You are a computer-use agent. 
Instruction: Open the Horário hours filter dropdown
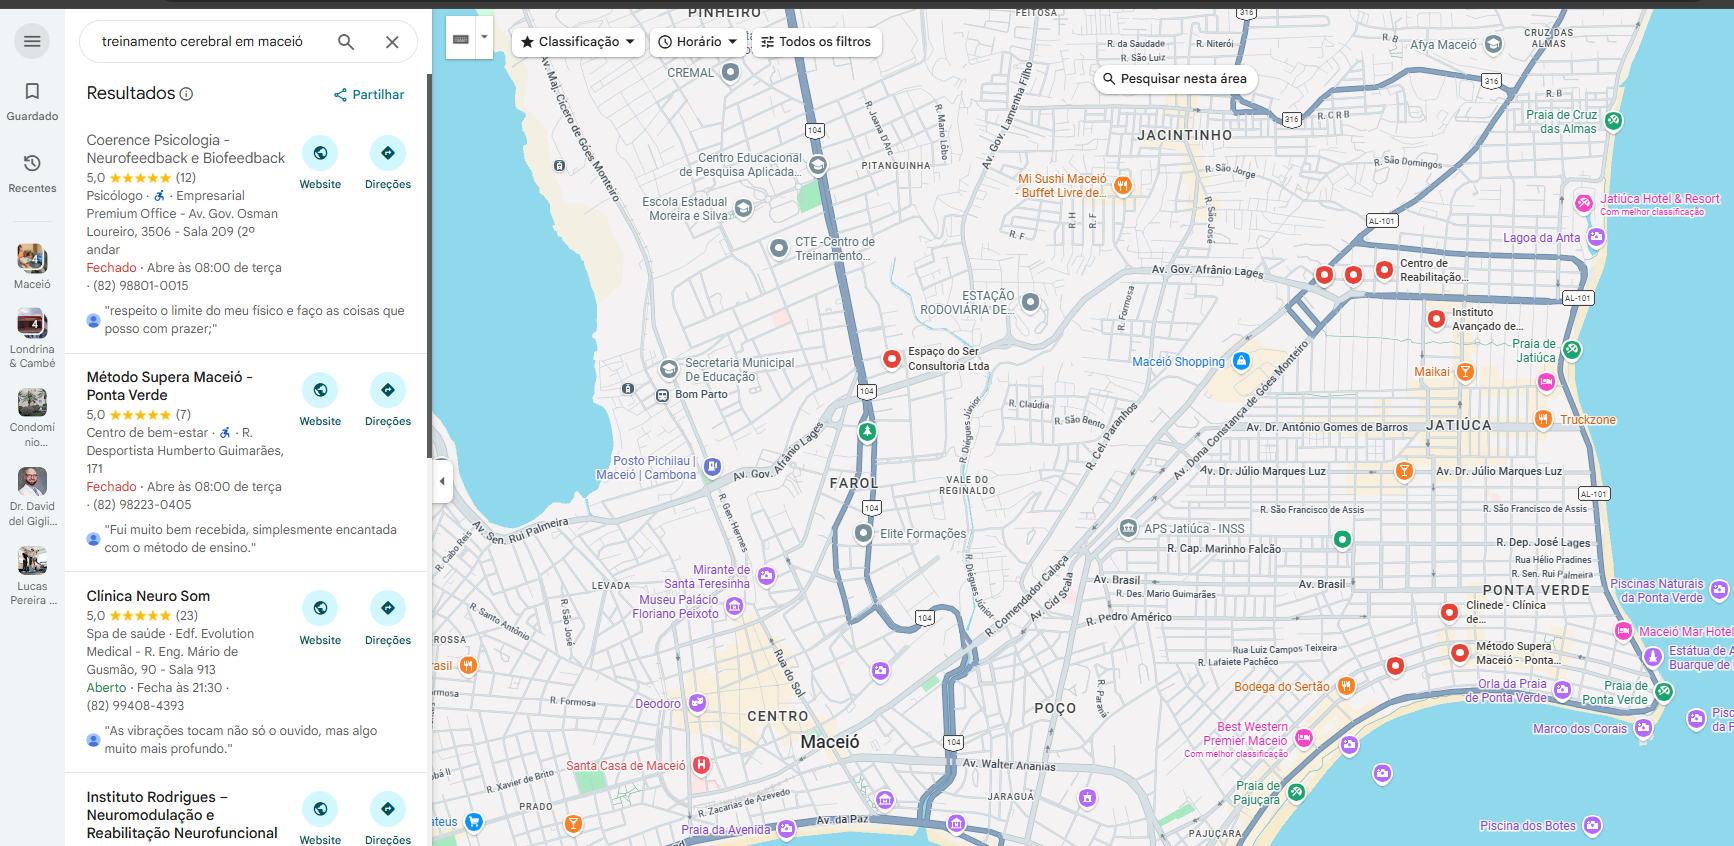pos(698,42)
